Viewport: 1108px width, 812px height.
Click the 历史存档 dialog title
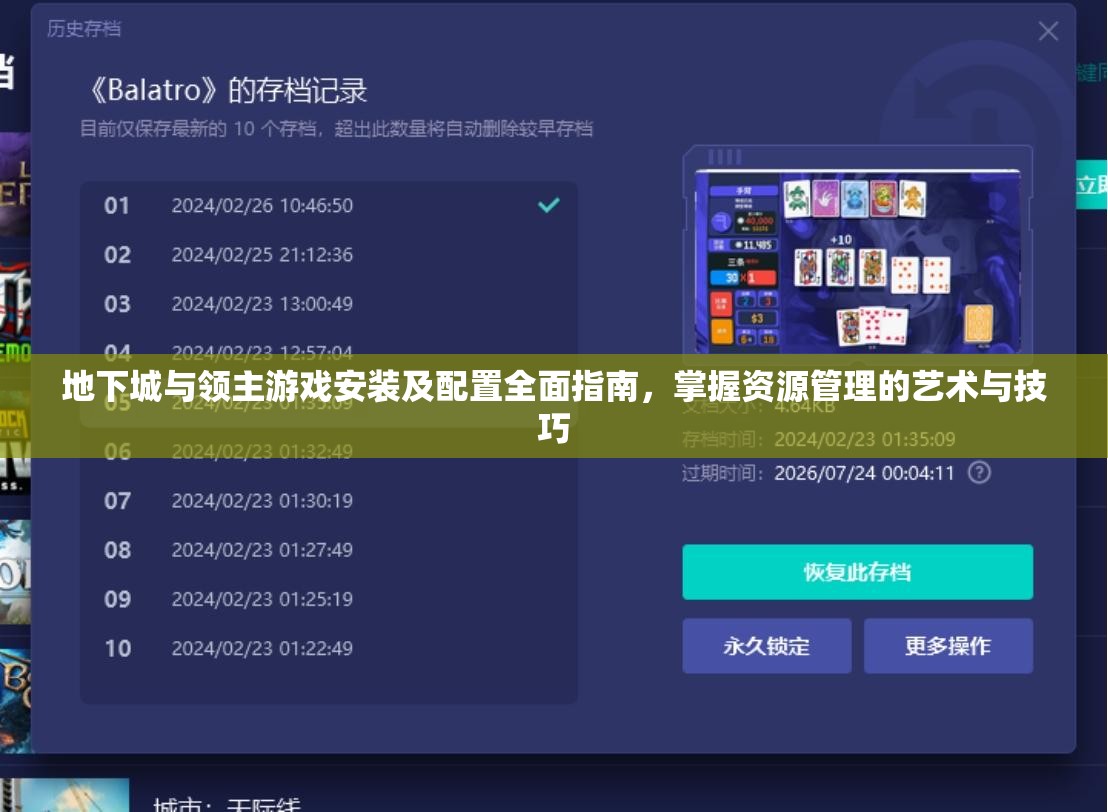click(x=84, y=28)
